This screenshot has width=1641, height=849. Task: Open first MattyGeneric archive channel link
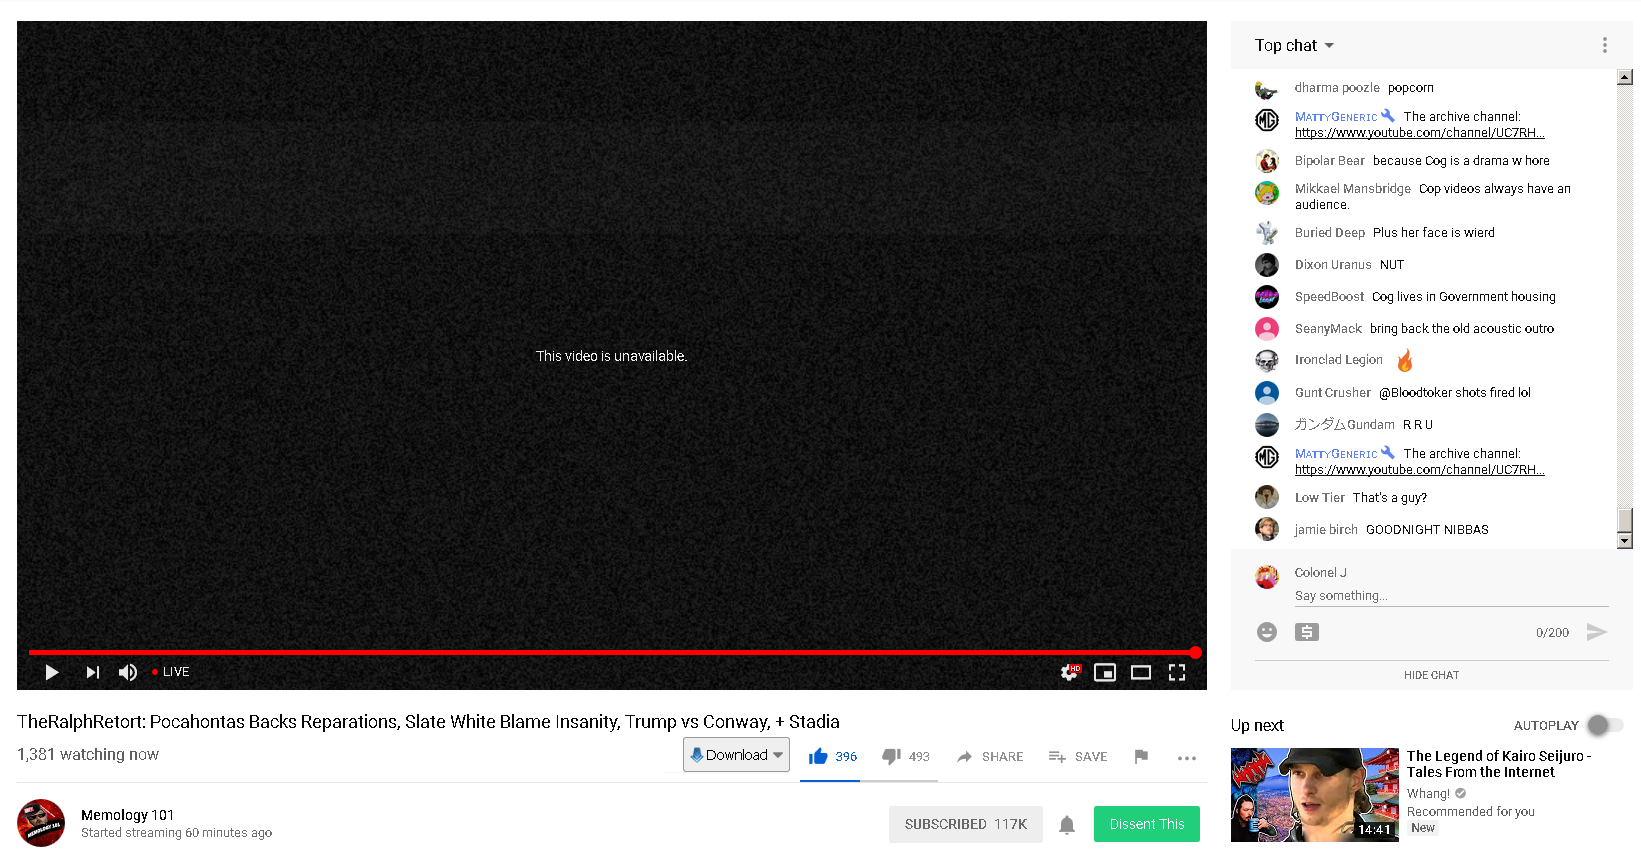pos(1419,133)
